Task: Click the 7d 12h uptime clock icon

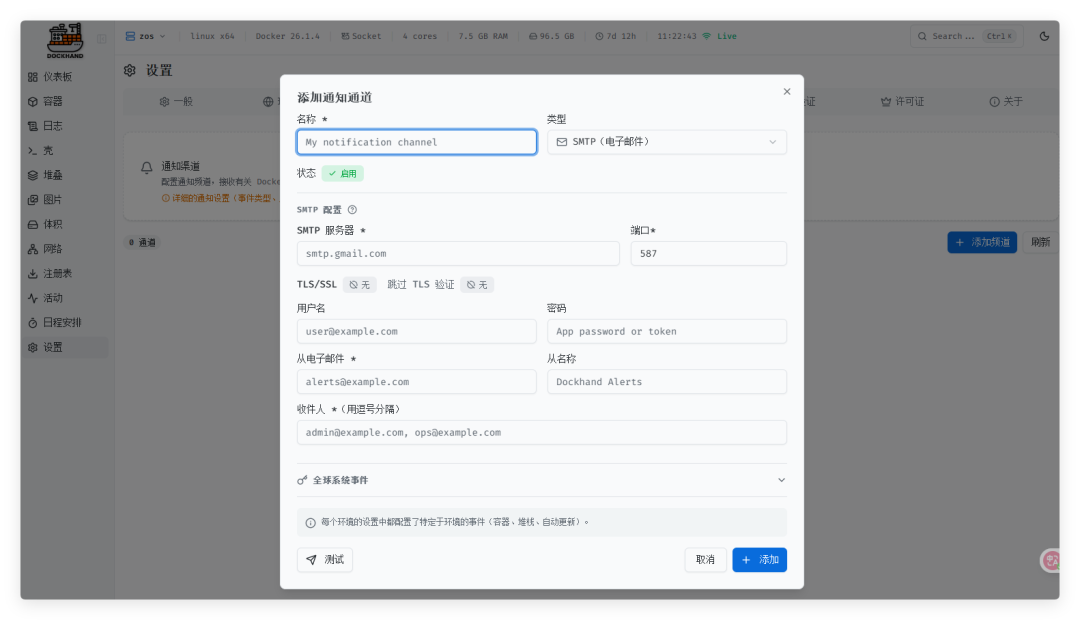Action: [x=599, y=36]
